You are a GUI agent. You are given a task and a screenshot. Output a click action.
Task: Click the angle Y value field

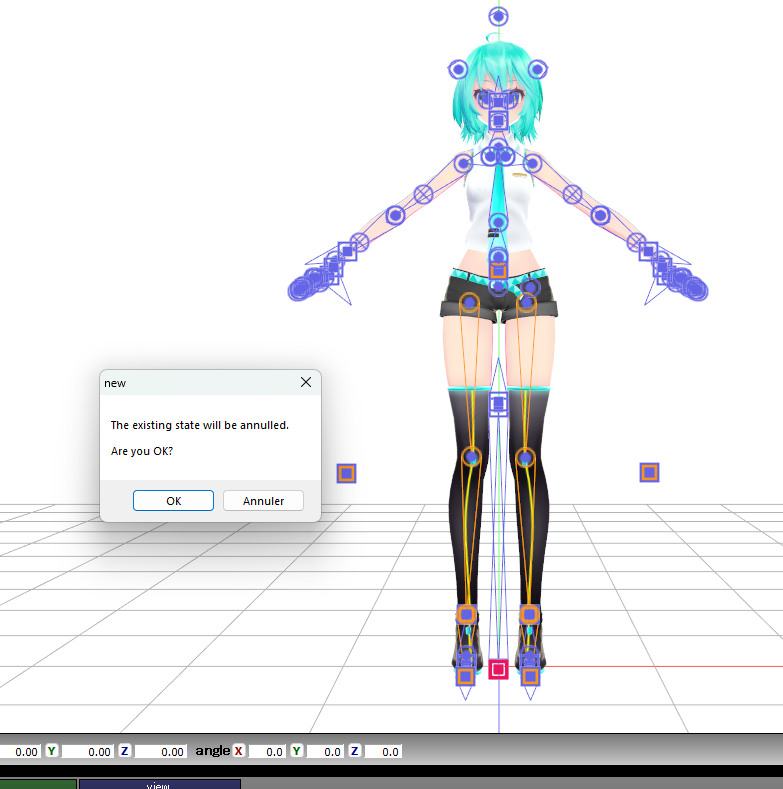pos(325,751)
